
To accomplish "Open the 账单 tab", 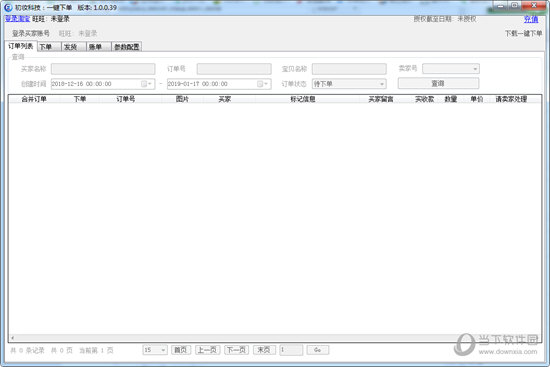I will point(99,47).
